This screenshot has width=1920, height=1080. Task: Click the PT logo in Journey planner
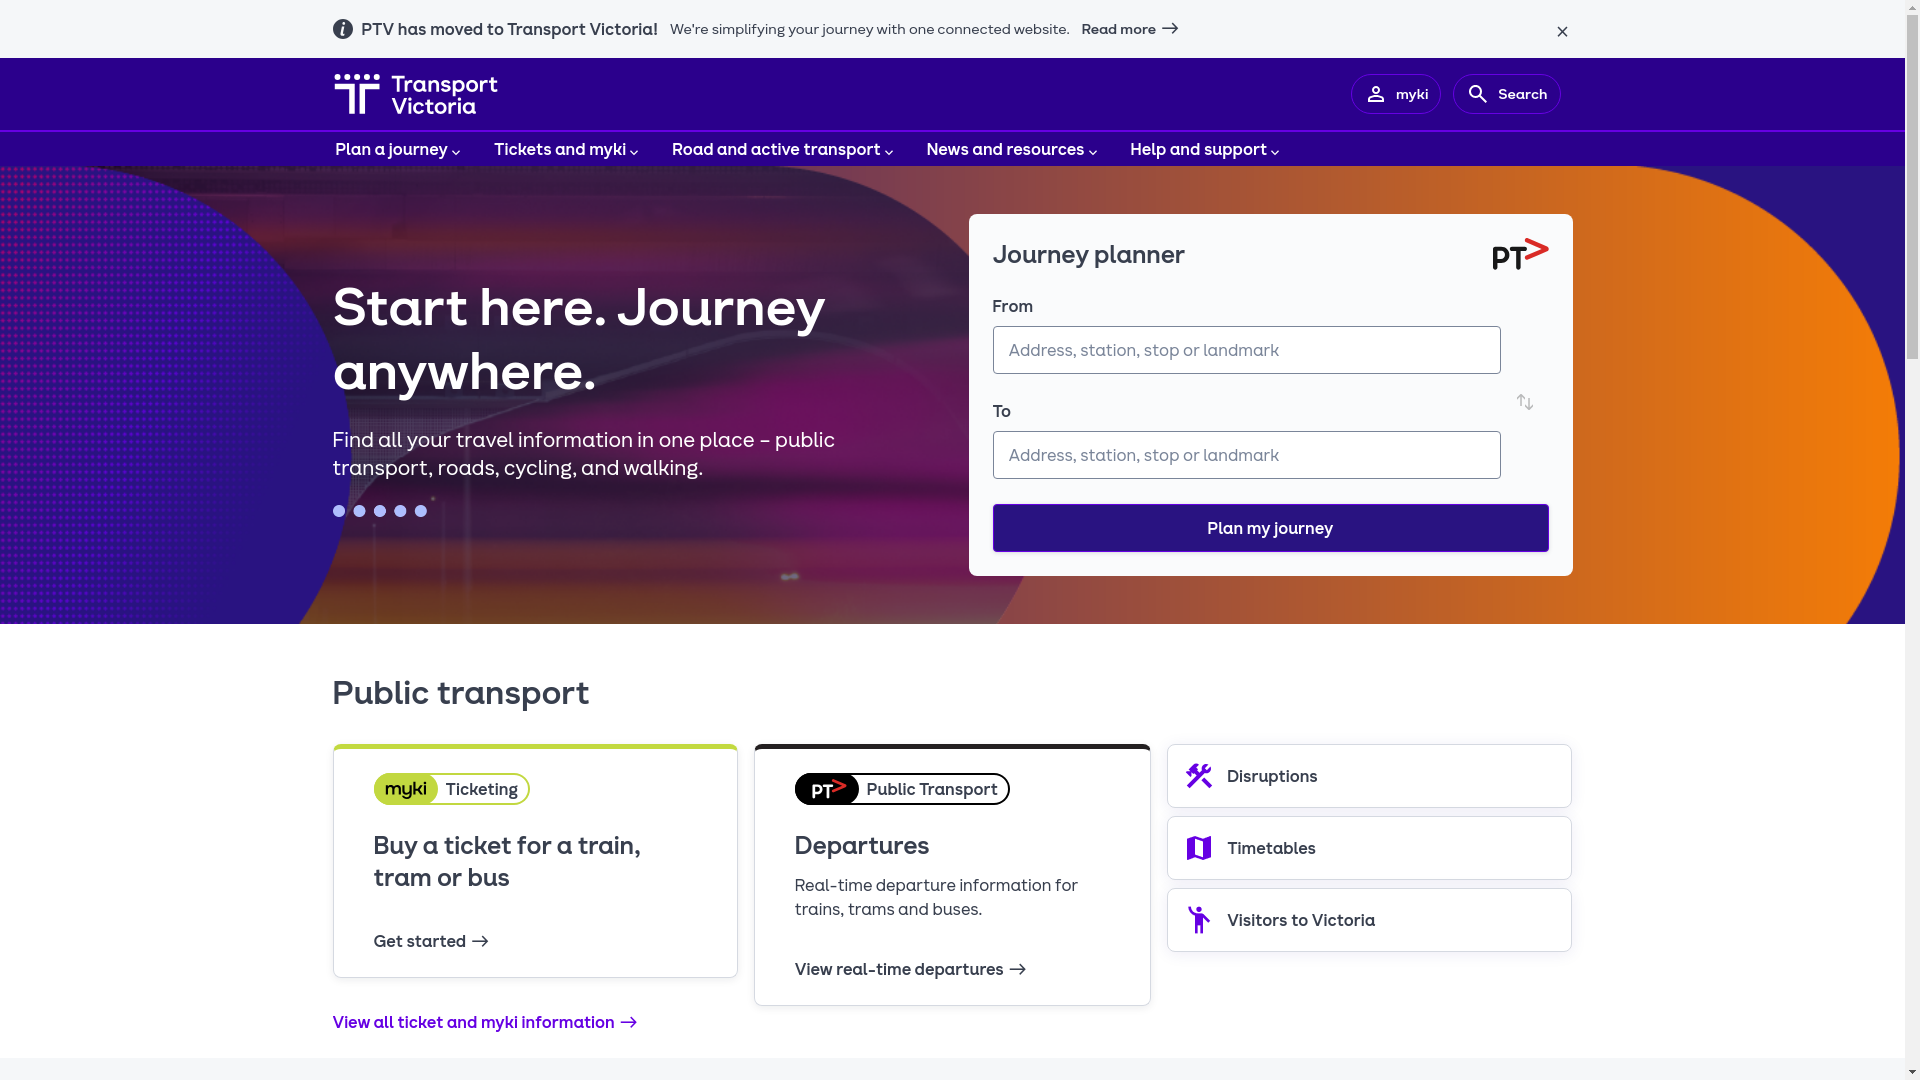pyautogui.click(x=1520, y=254)
